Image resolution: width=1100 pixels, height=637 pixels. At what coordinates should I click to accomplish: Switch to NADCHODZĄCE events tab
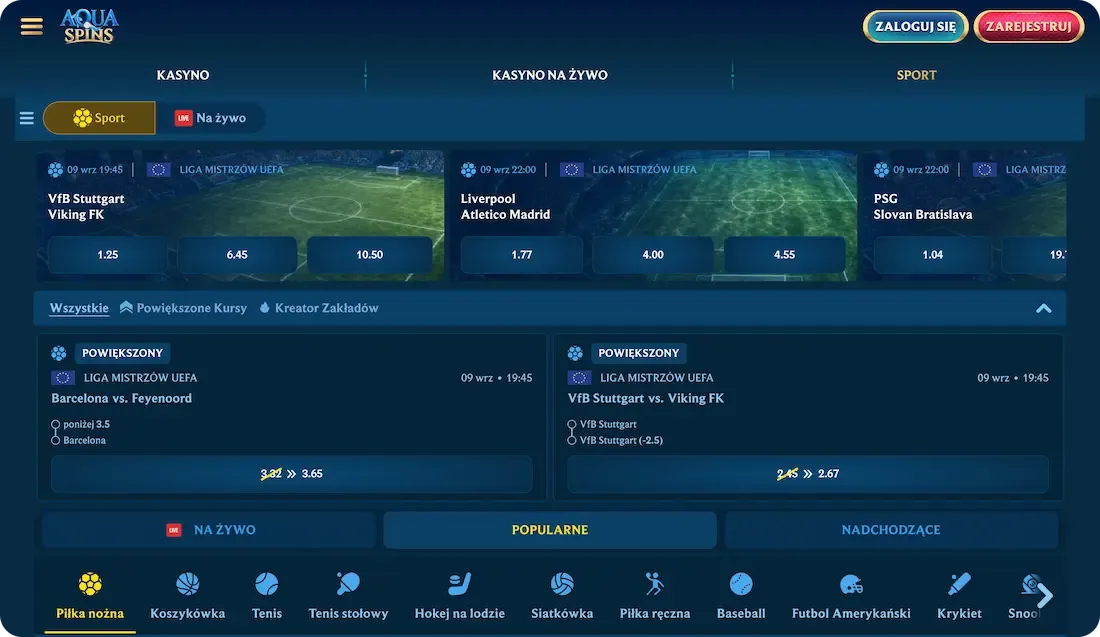point(891,530)
